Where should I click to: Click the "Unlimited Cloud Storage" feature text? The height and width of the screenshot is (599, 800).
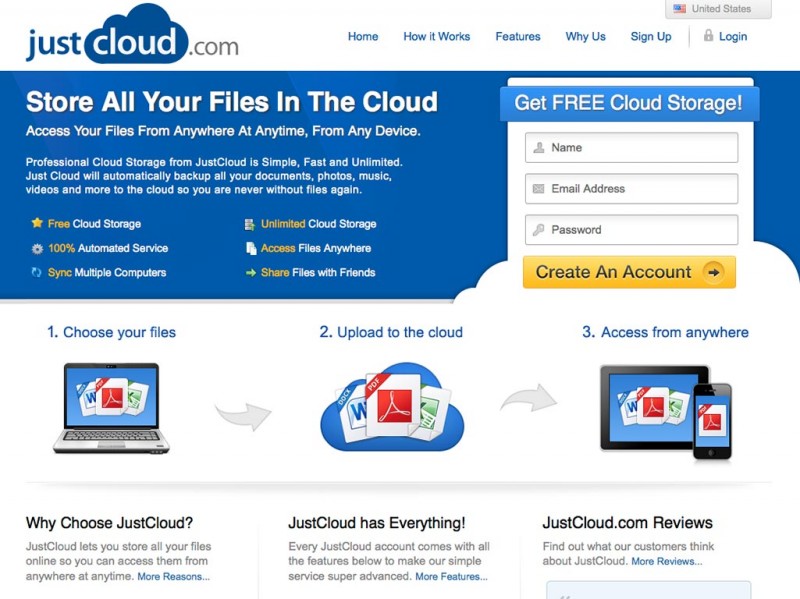(x=318, y=224)
